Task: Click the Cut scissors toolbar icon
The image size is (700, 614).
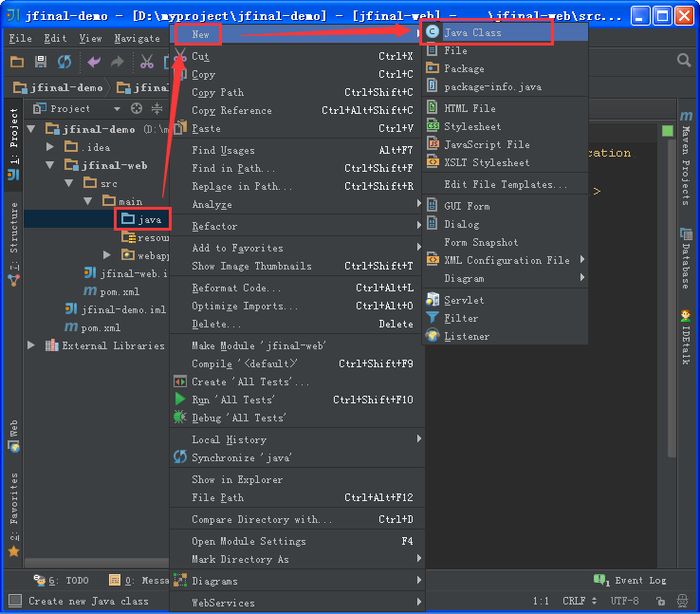Action: pos(146,62)
